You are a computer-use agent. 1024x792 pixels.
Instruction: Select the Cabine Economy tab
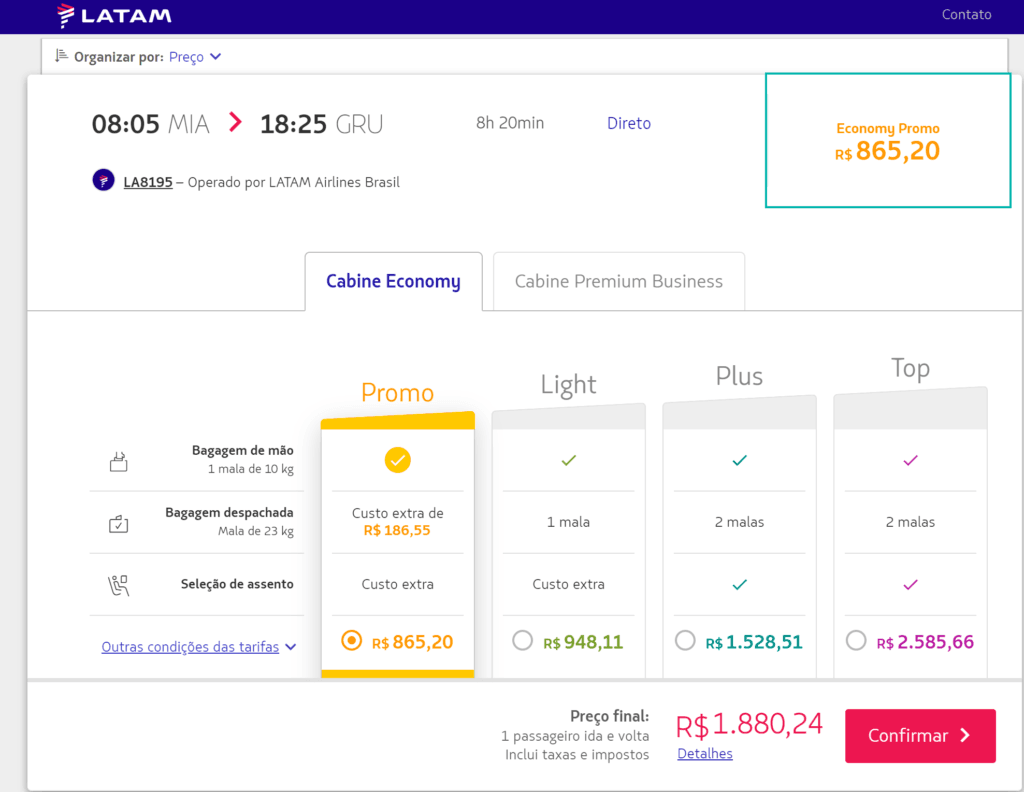pyautogui.click(x=393, y=281)
